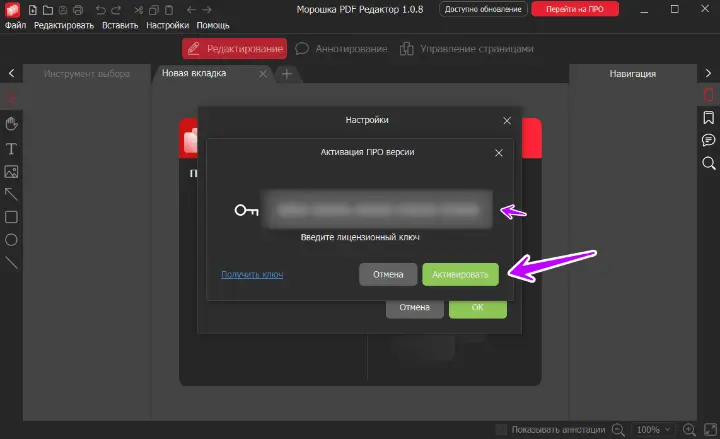Click the green Активировать button
This screenshot has height=439, width=720.
(460, 275)
